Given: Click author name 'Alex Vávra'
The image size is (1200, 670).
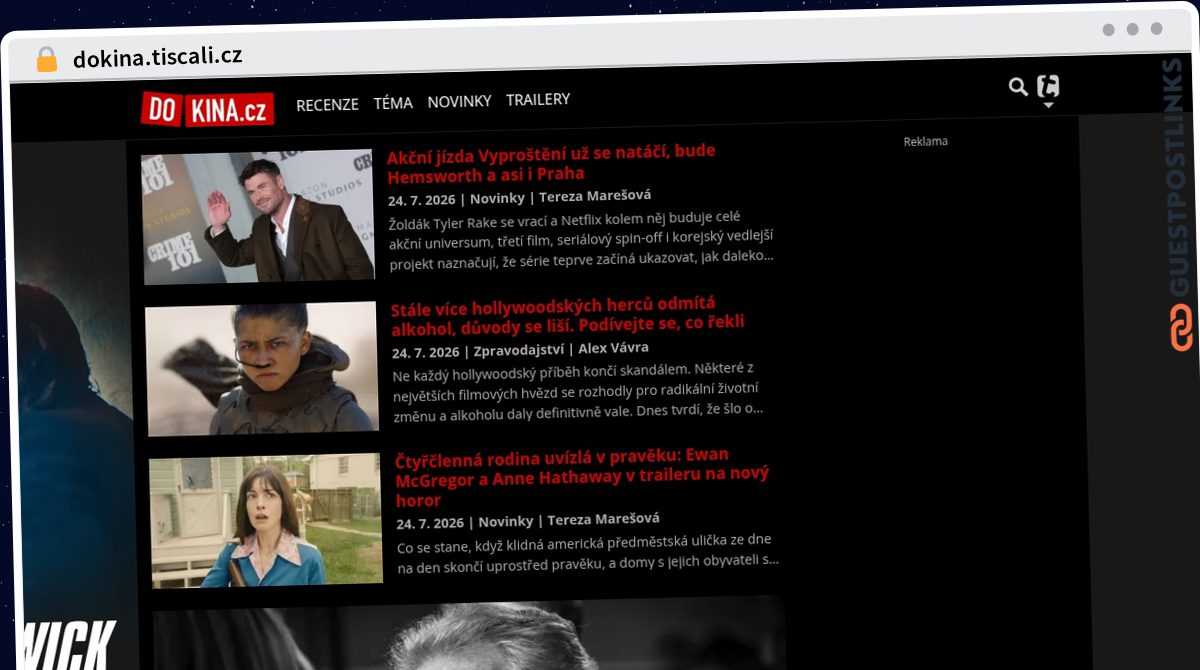Looking at the screenshot, I should coord(613,348).
